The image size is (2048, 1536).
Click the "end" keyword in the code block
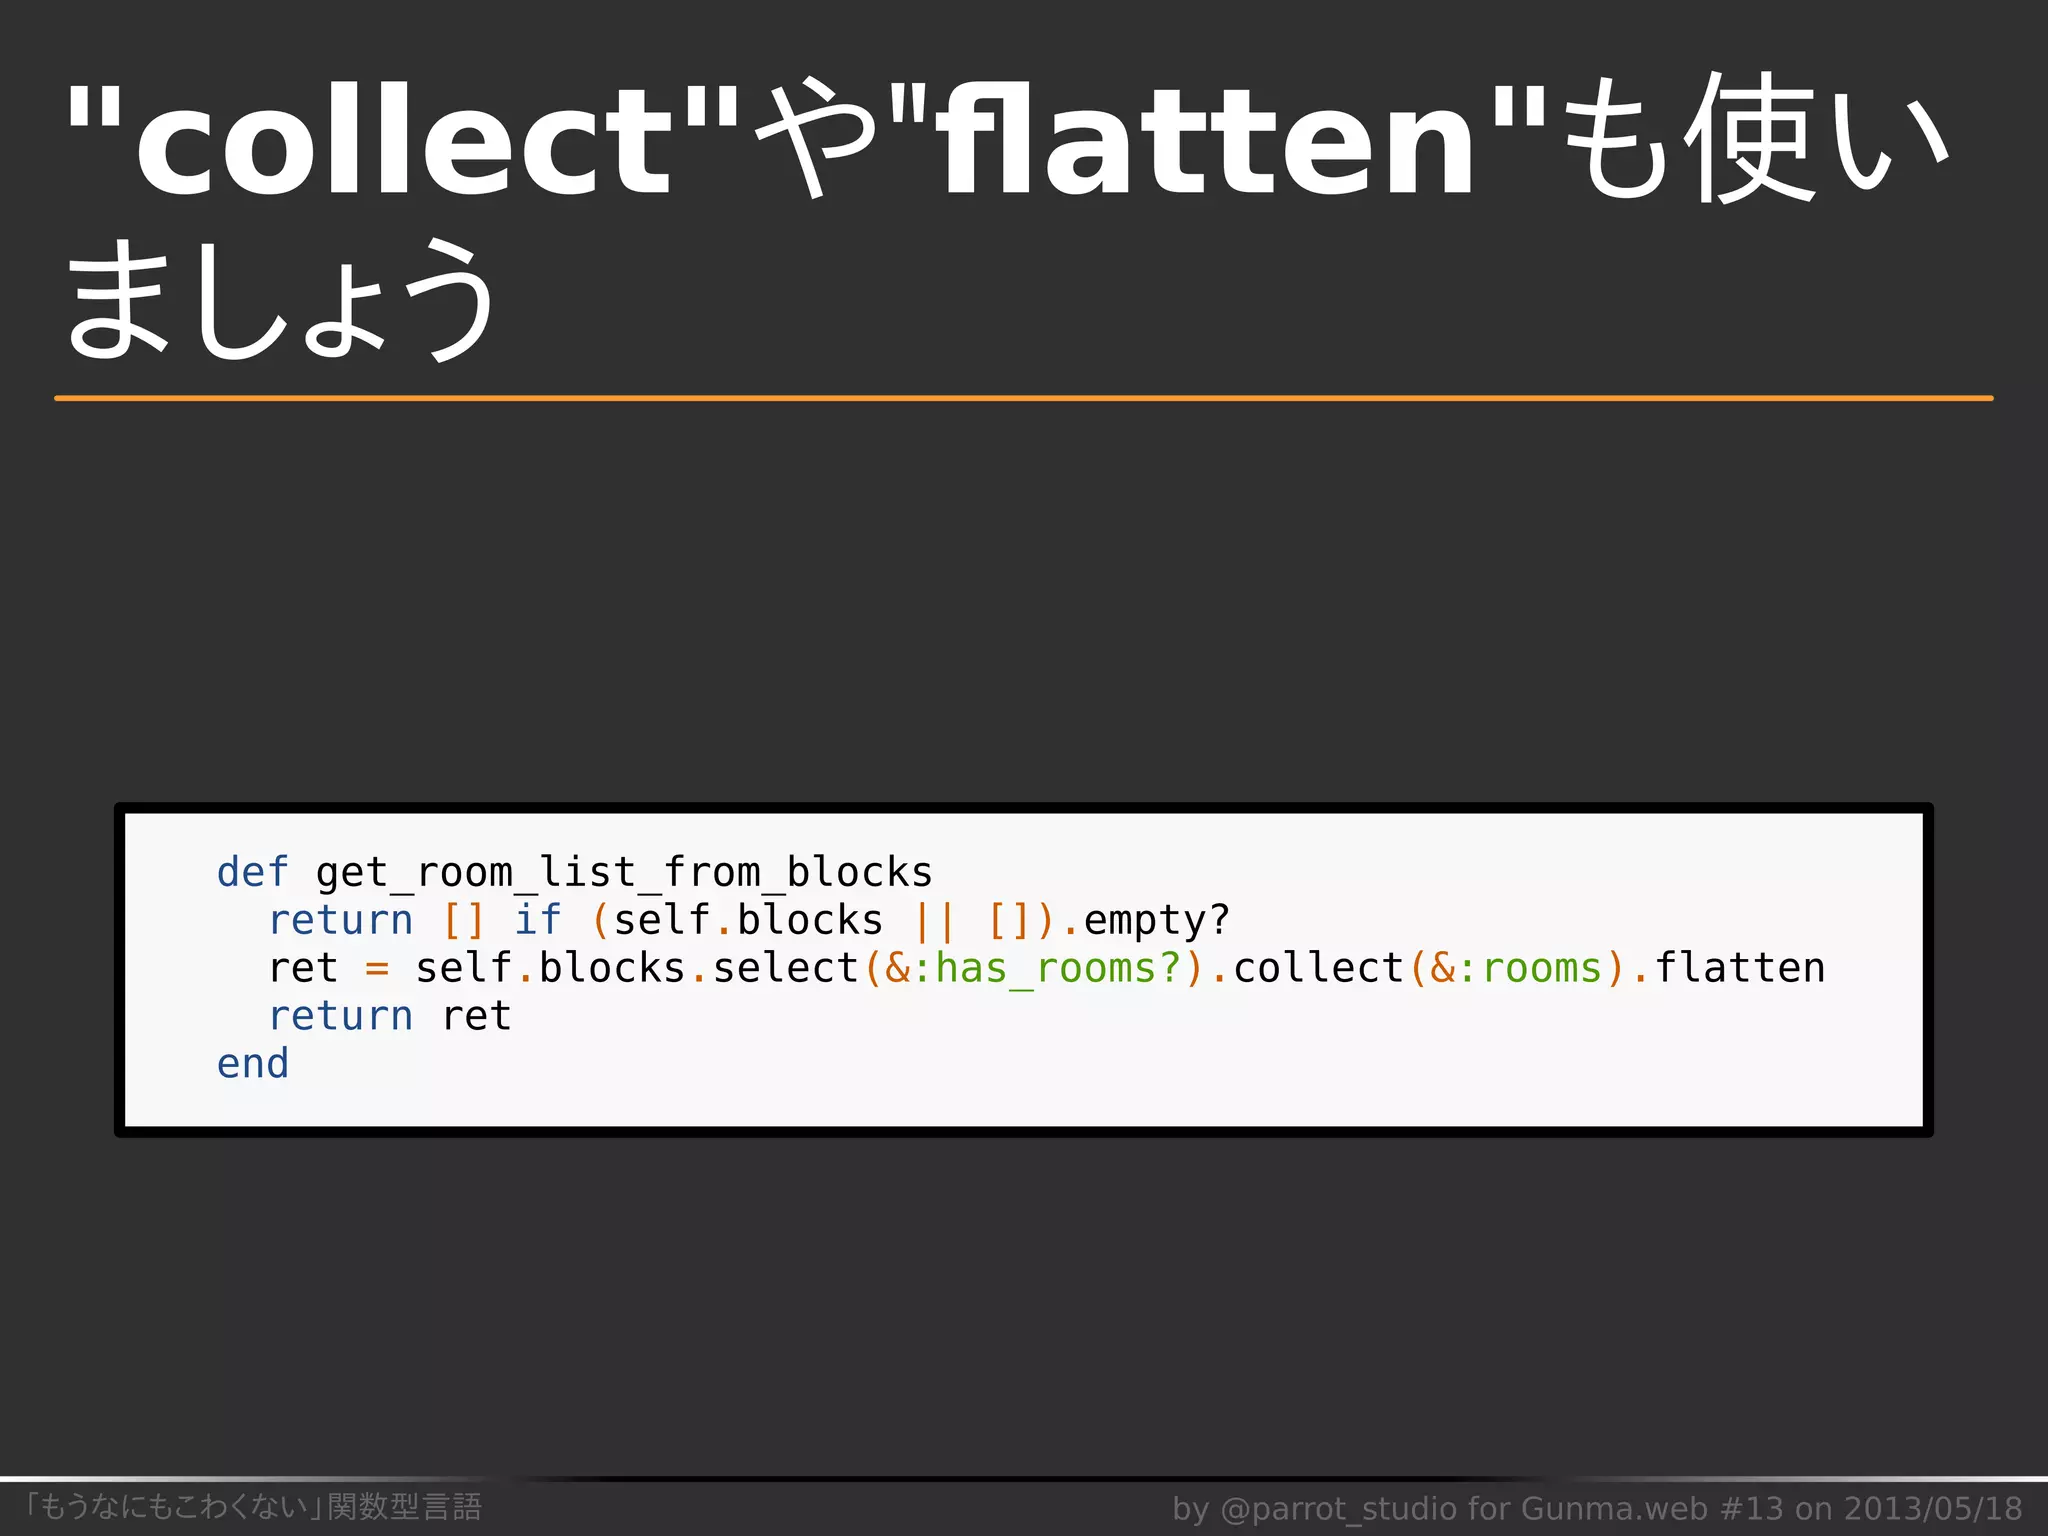pos(253,1063)
